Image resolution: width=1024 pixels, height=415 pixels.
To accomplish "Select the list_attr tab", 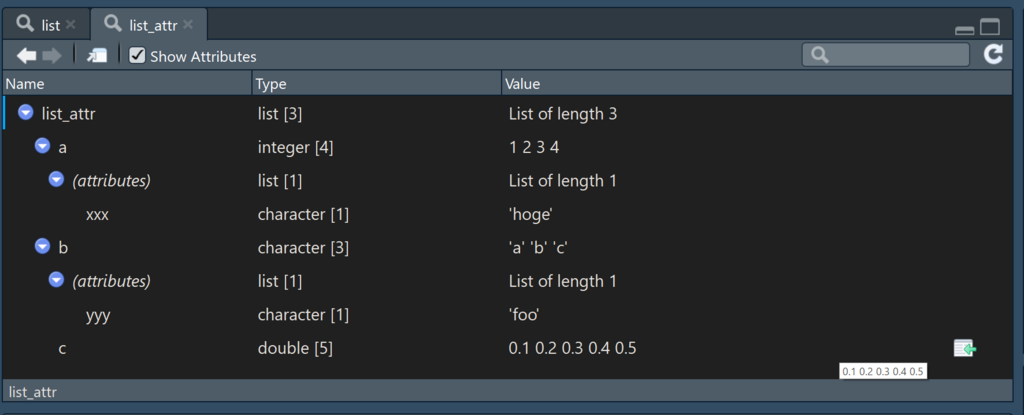I will click(149, 25).
